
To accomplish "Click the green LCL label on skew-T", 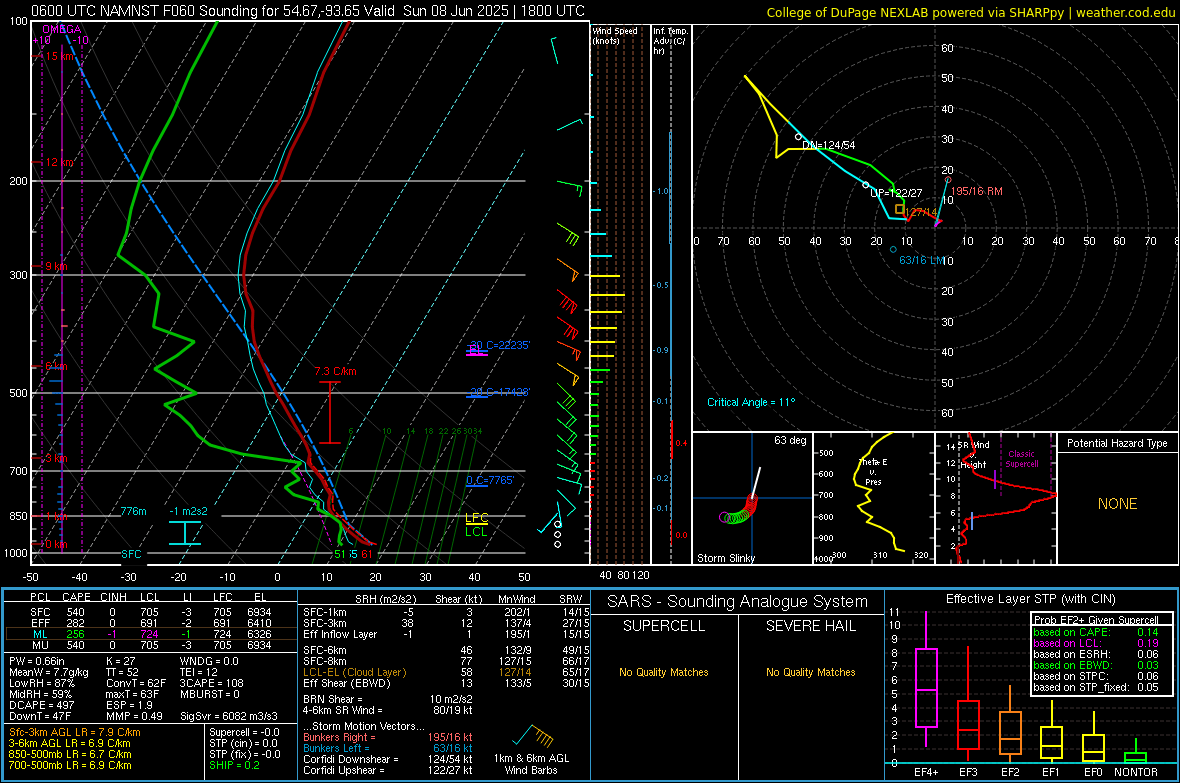I will click(476, 532).
